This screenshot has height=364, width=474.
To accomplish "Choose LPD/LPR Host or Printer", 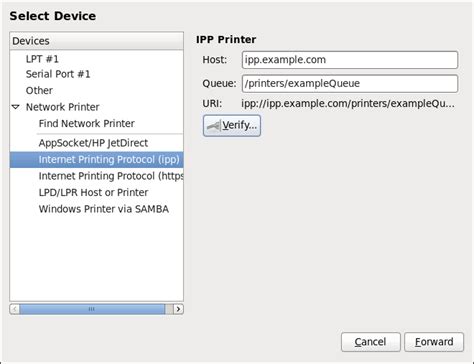I will click(x=97, y=193).
